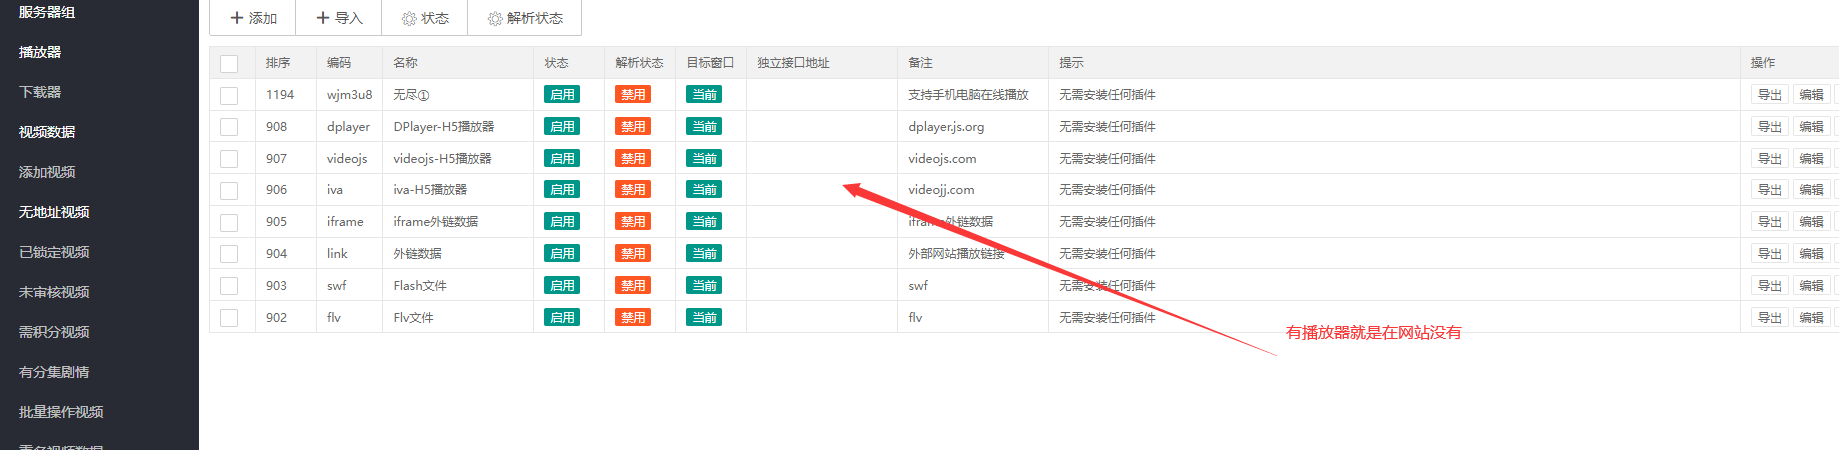Click 启用 status badge in wjm3u8 row
Screen dimensions: 1839x450
click(x=562, y=95)
